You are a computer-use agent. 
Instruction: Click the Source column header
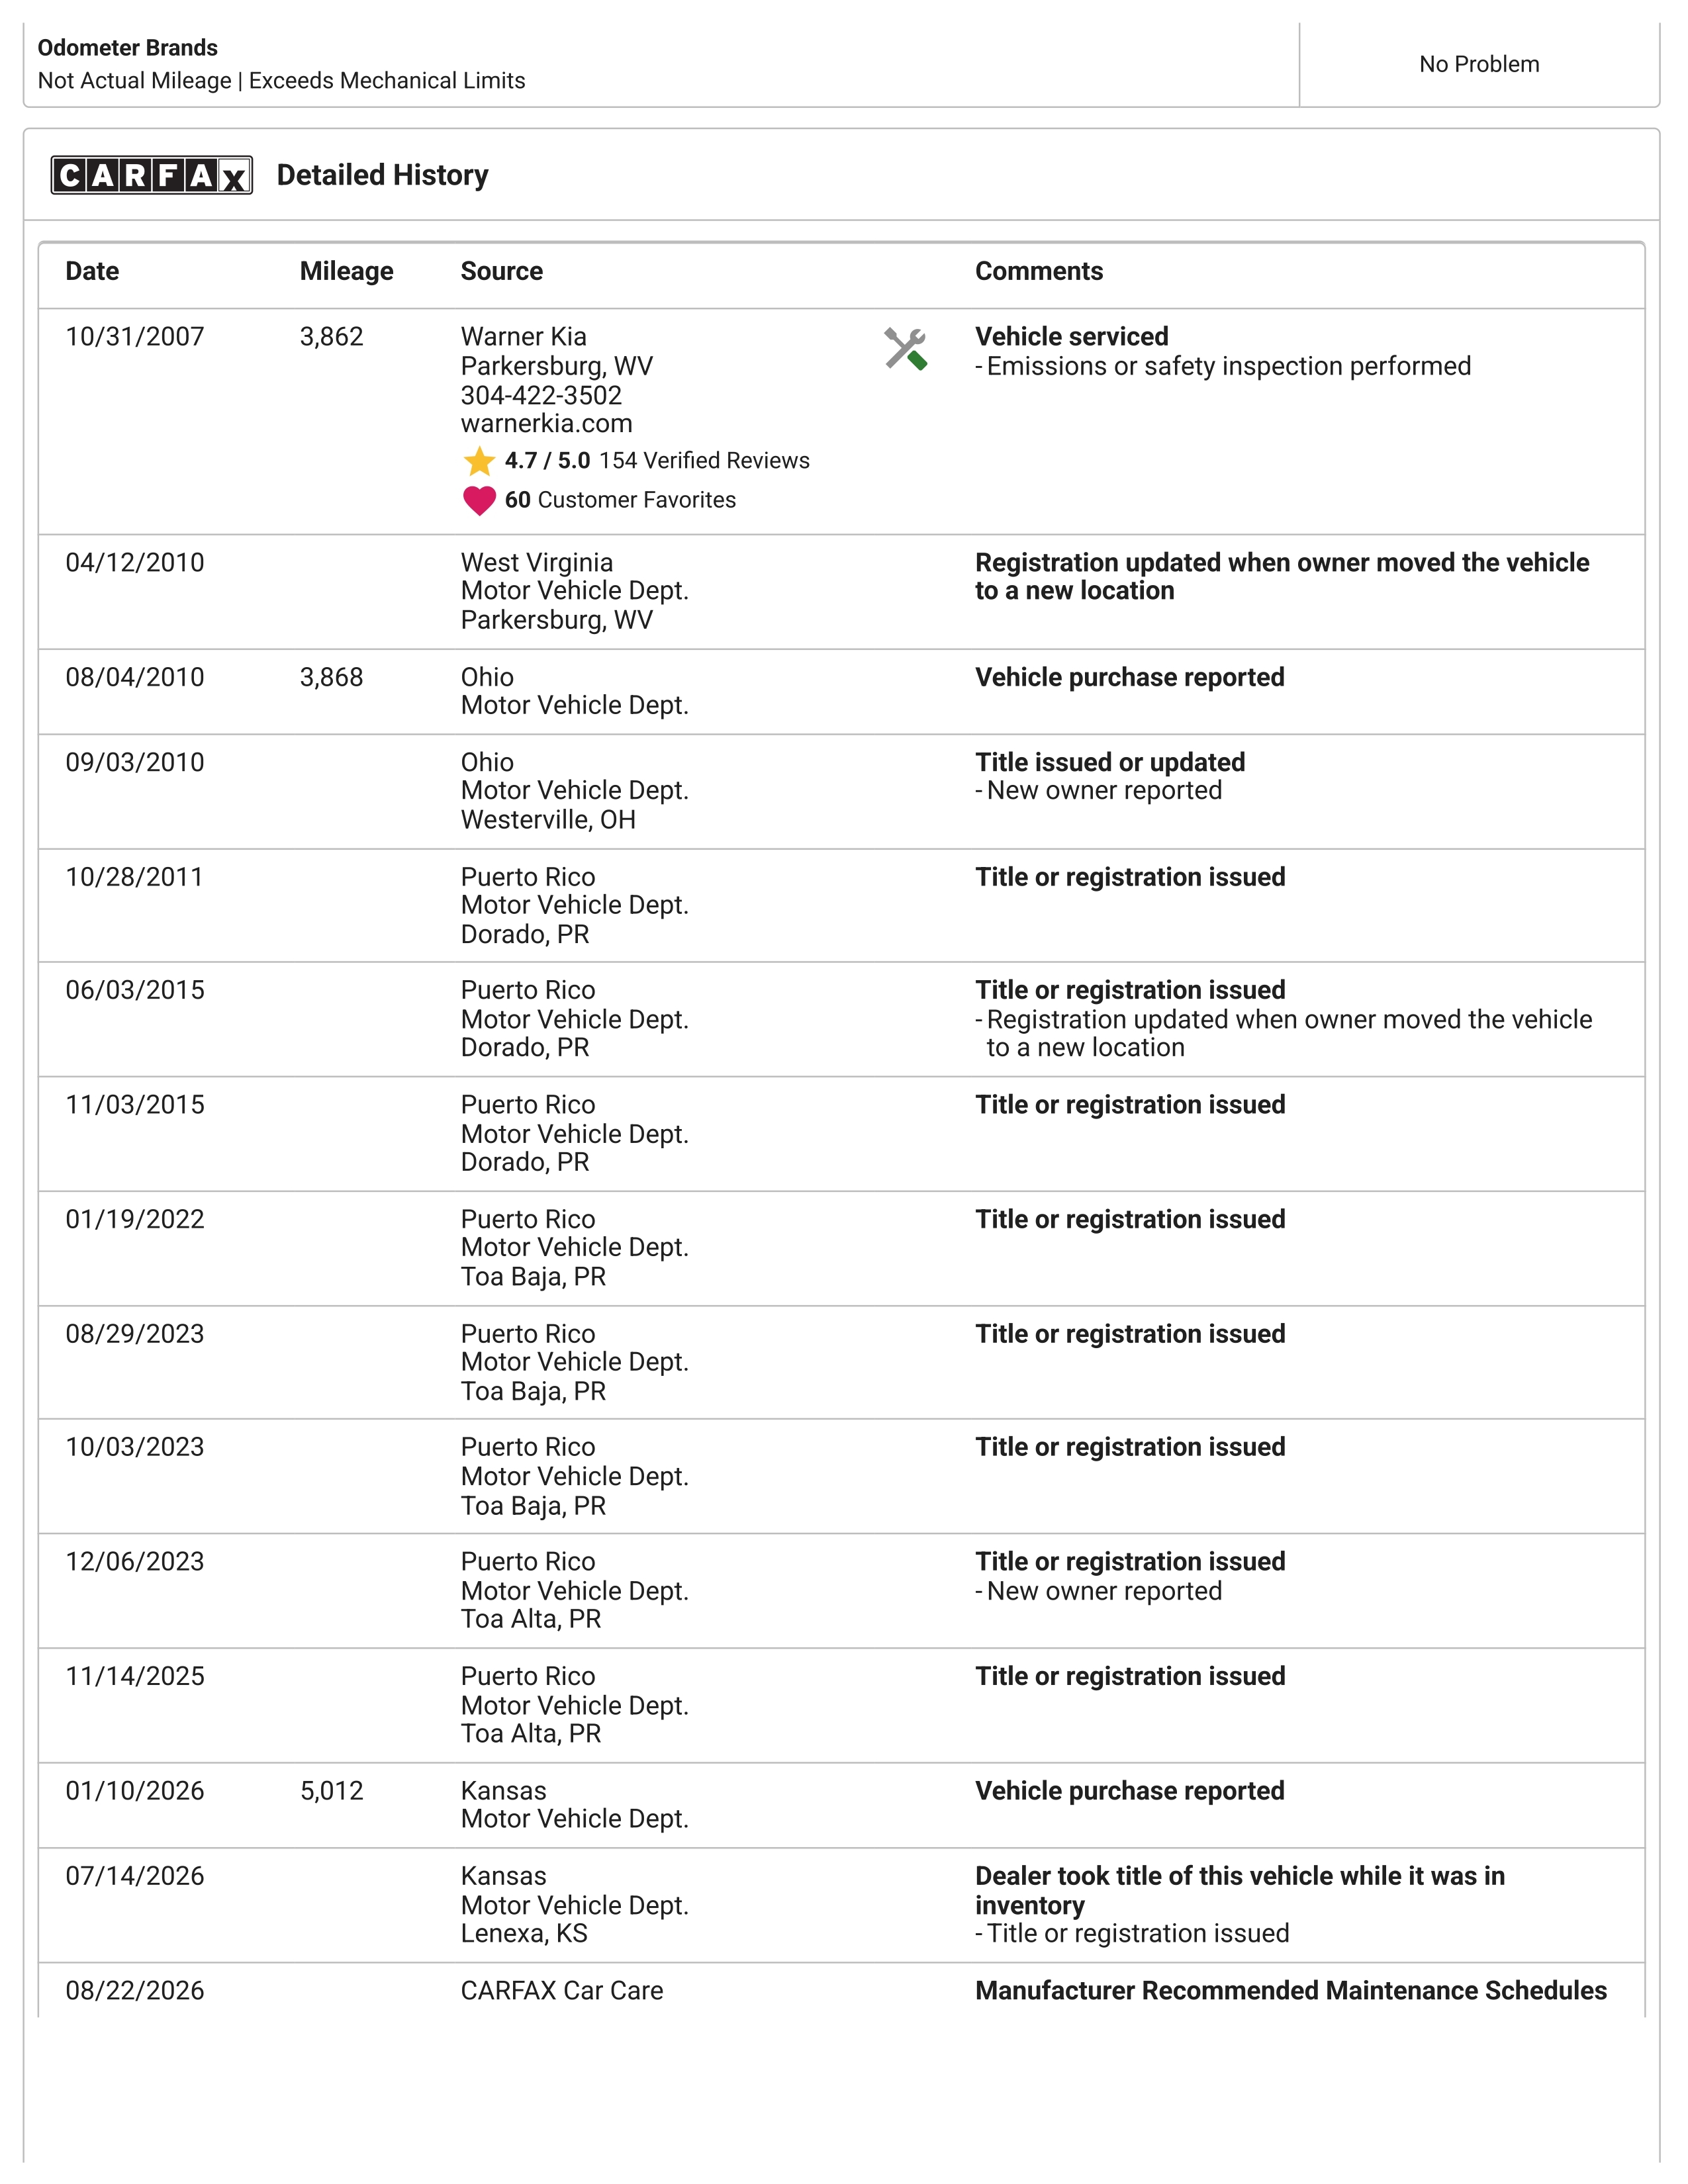(x=501, y=271)
